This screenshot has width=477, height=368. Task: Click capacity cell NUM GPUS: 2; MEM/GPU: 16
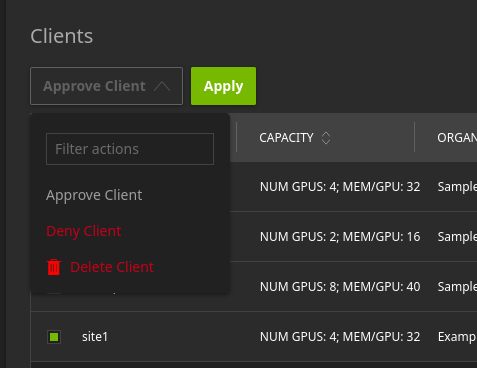point(340,237)
